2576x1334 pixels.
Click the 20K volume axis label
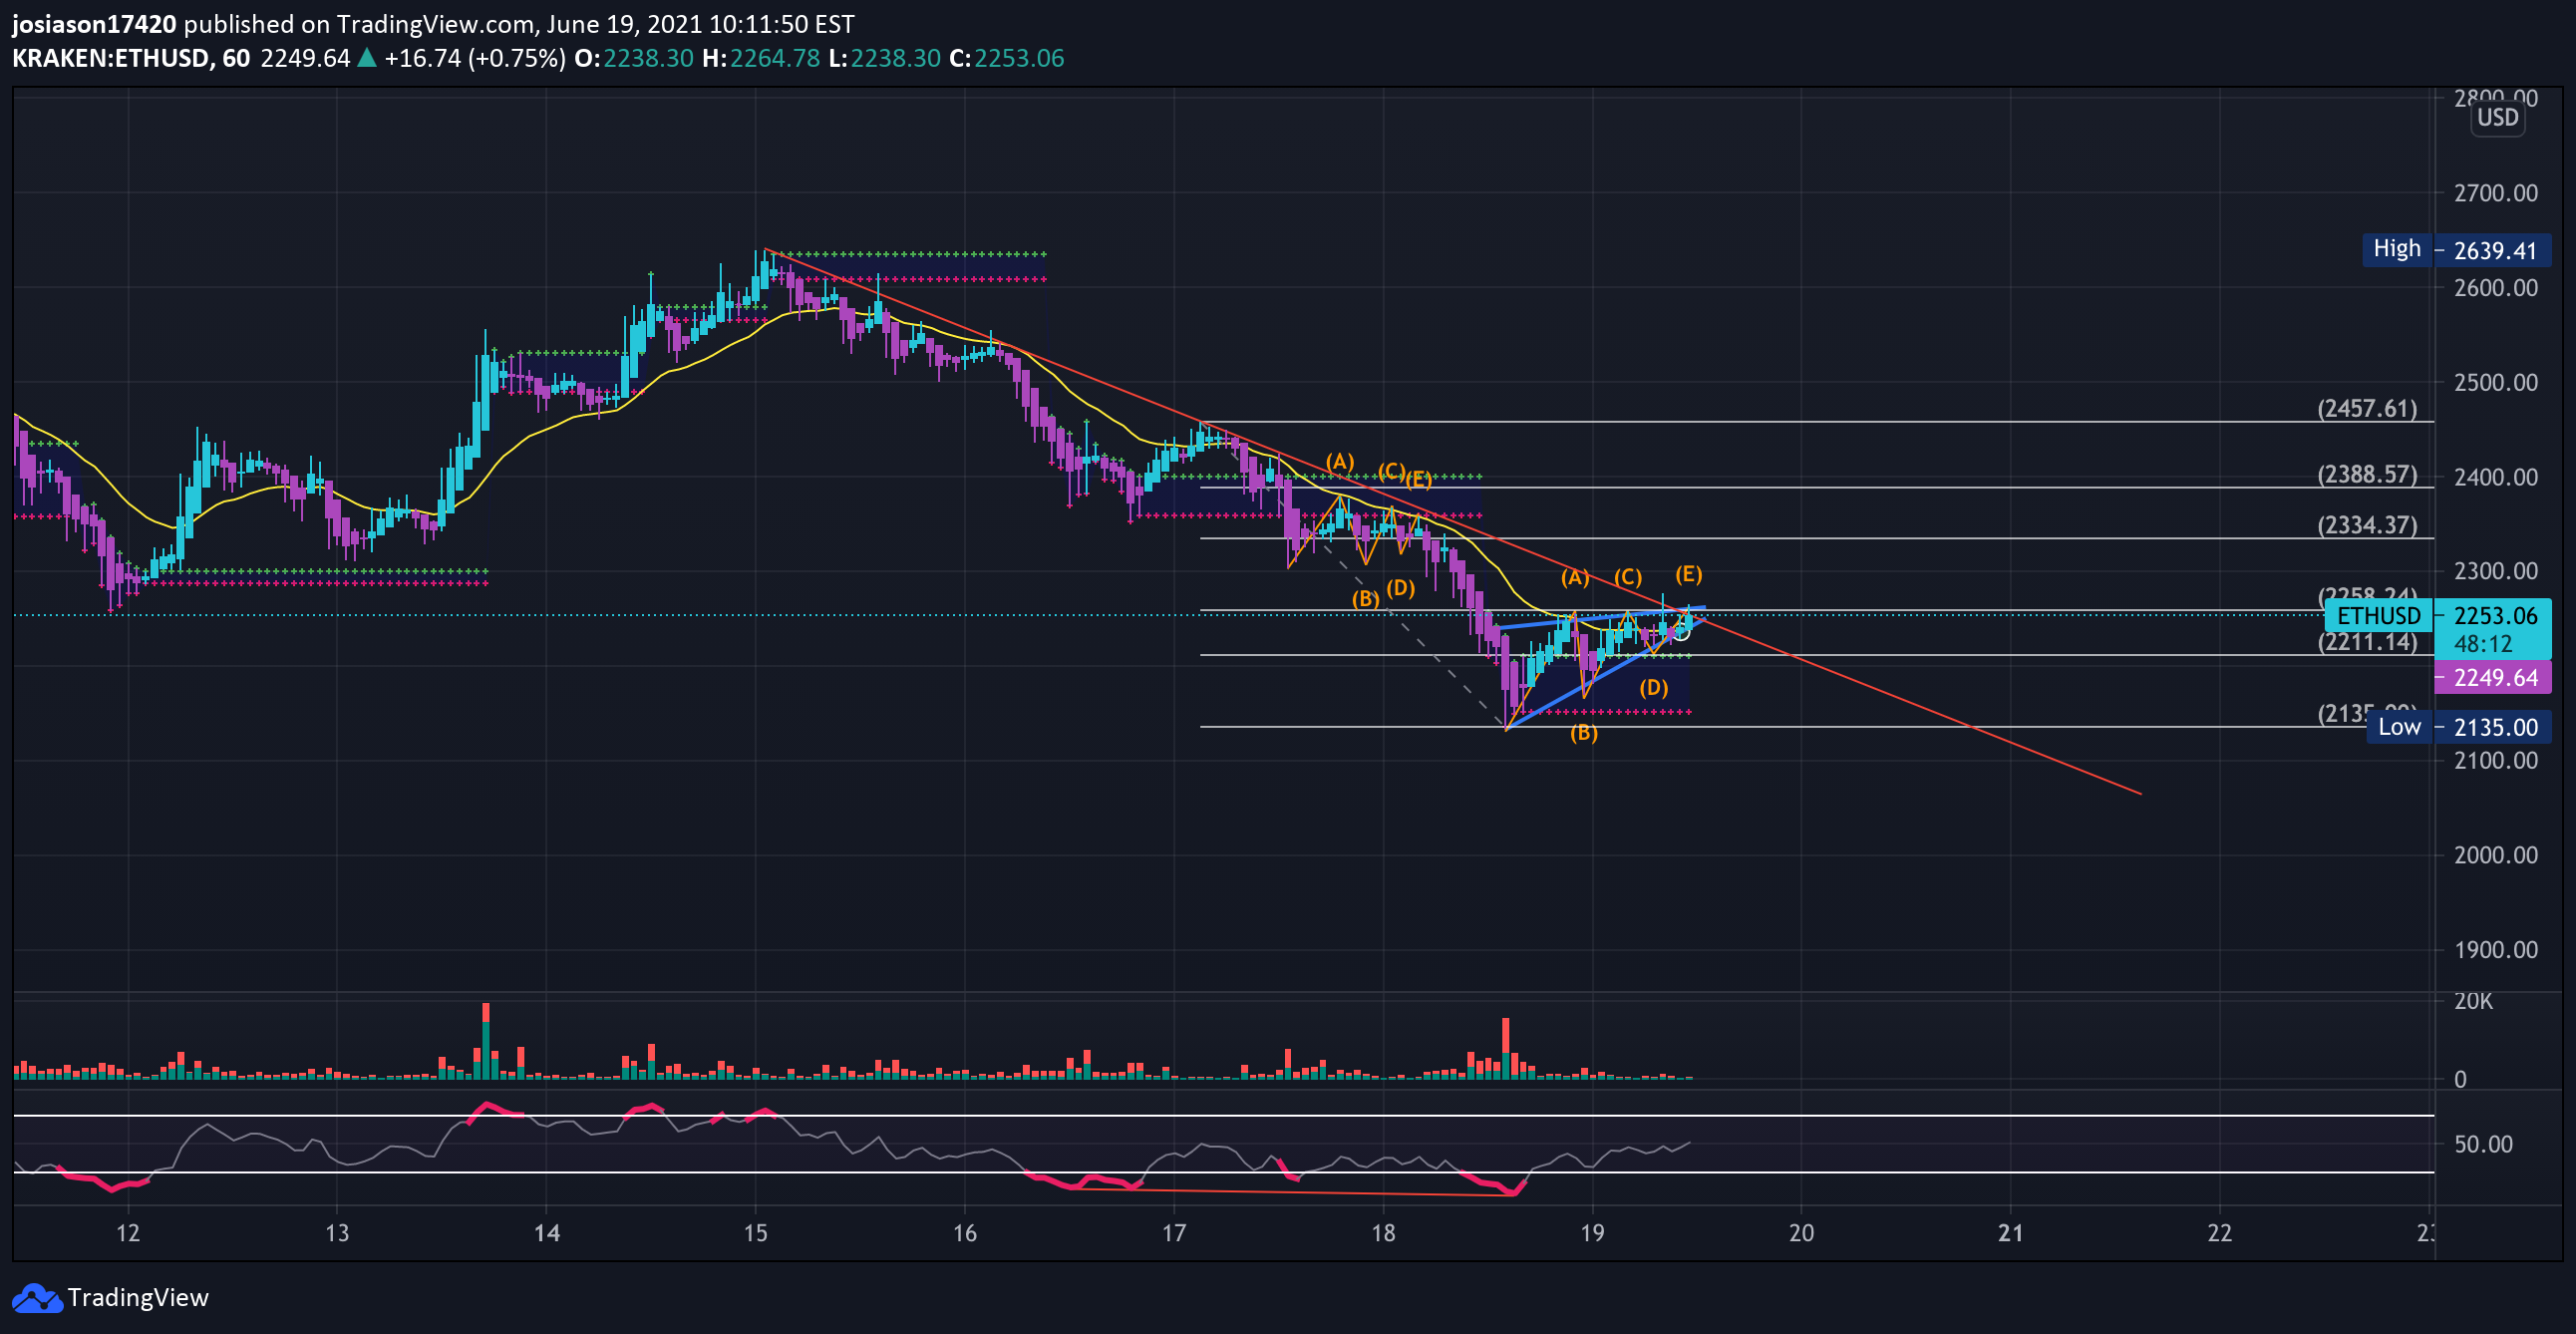[2473, 1001]
